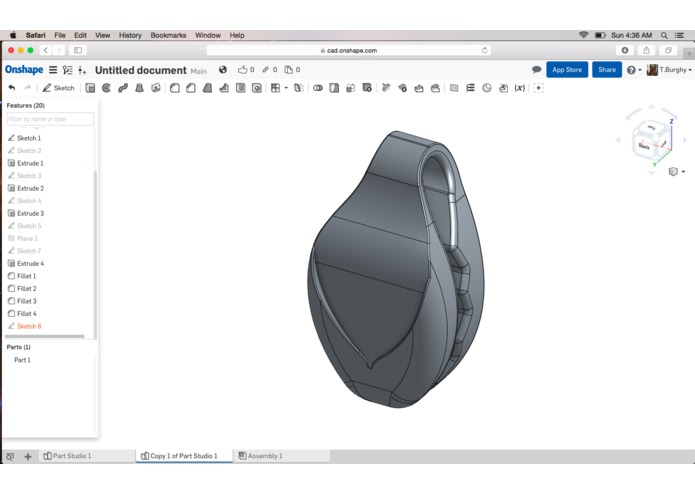This screenshot has width=695, height=494.
Task: Select the Delete part tool
Action: [x=367, y=88]
